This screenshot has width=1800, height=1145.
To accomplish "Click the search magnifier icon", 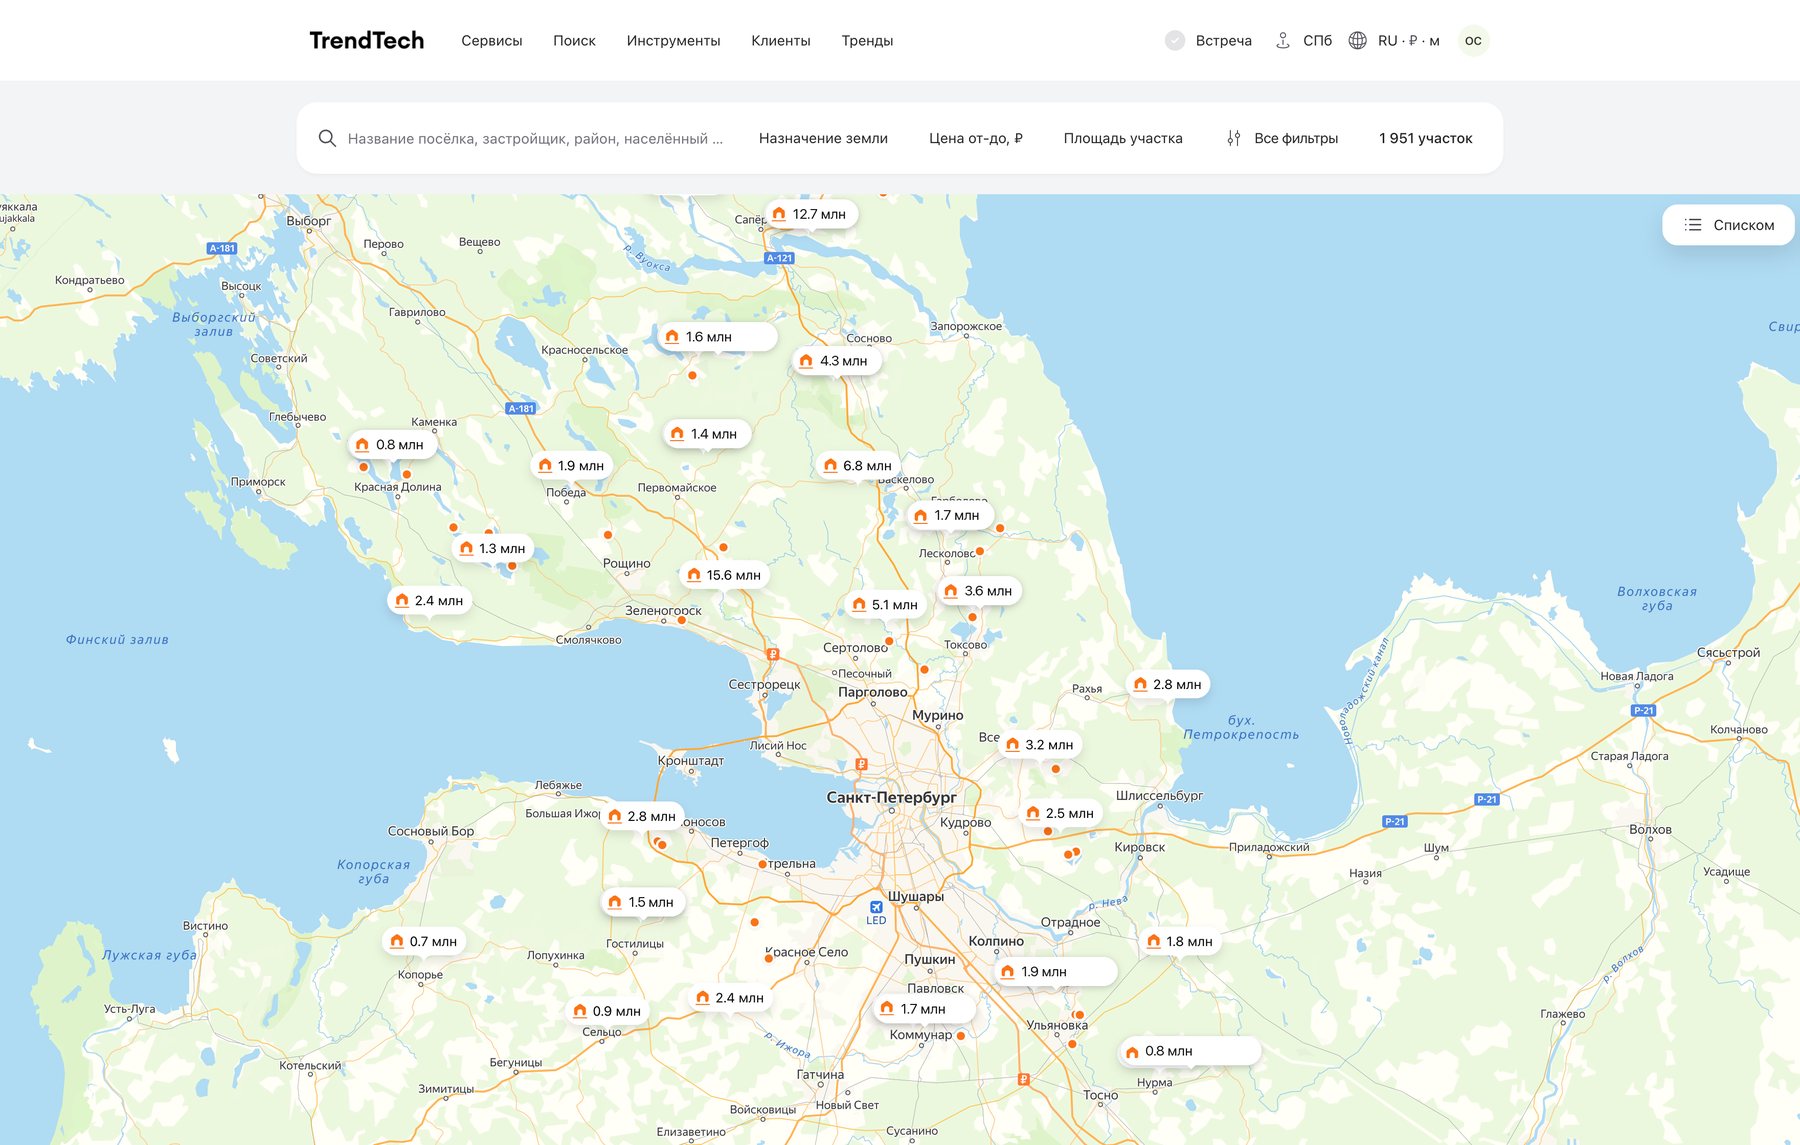I will (327, 138).
